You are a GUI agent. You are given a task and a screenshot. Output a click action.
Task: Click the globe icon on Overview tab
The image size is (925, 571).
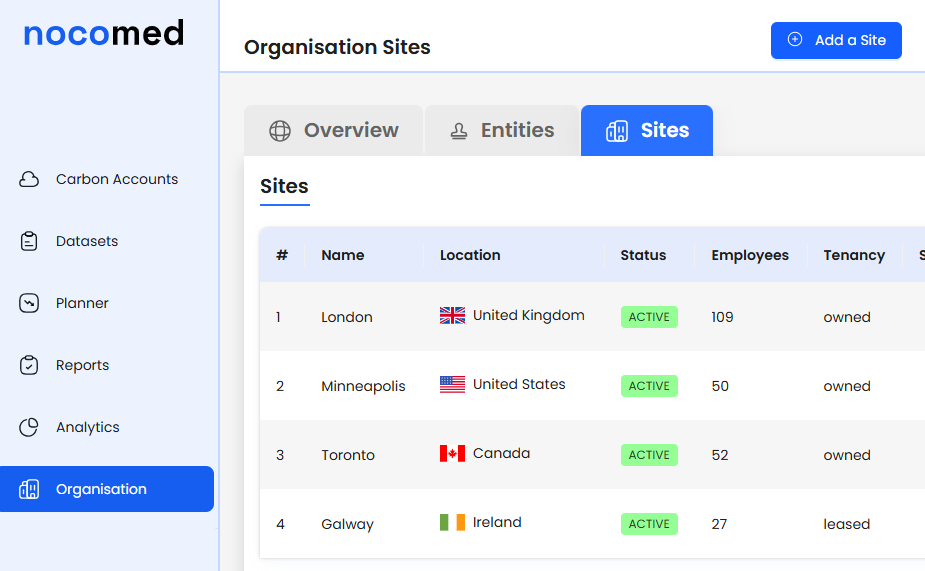tap(280, 130)
